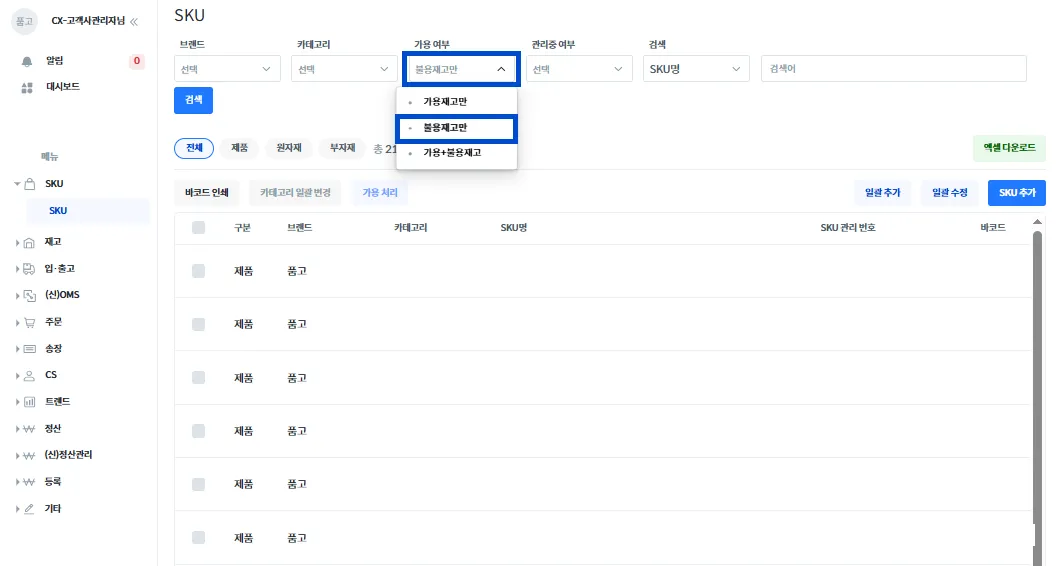The image size is (1059, 566).
Task: Open the 브랜드 dropdown
Action: pyautogui.click(x=227, y=69)
